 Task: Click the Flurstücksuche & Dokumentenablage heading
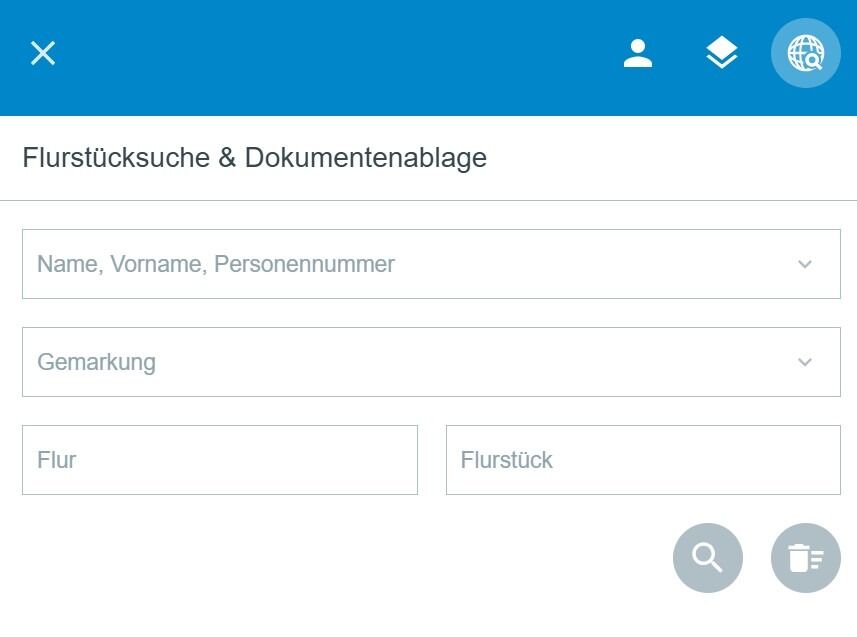coord(254,158)
